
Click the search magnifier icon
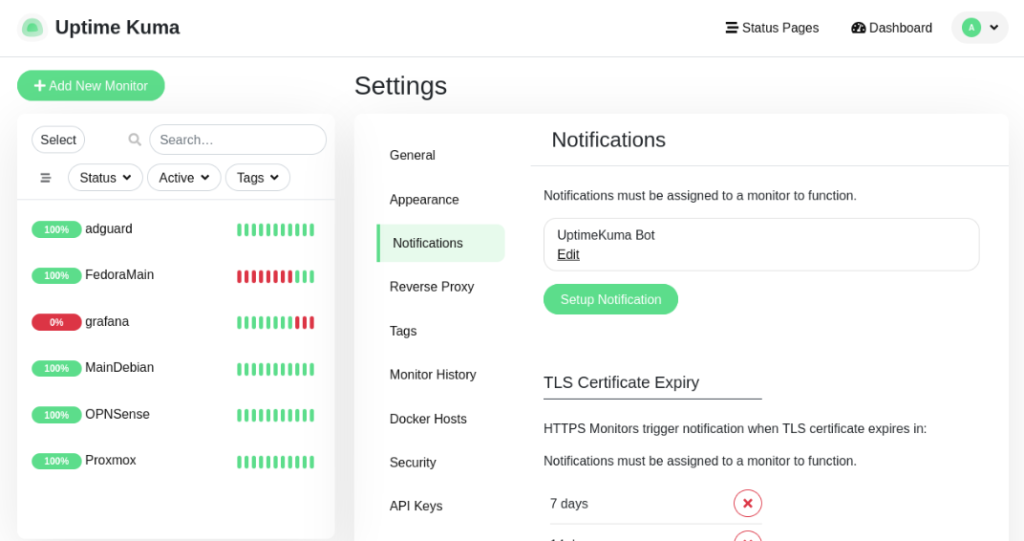(x=135, y=140)
